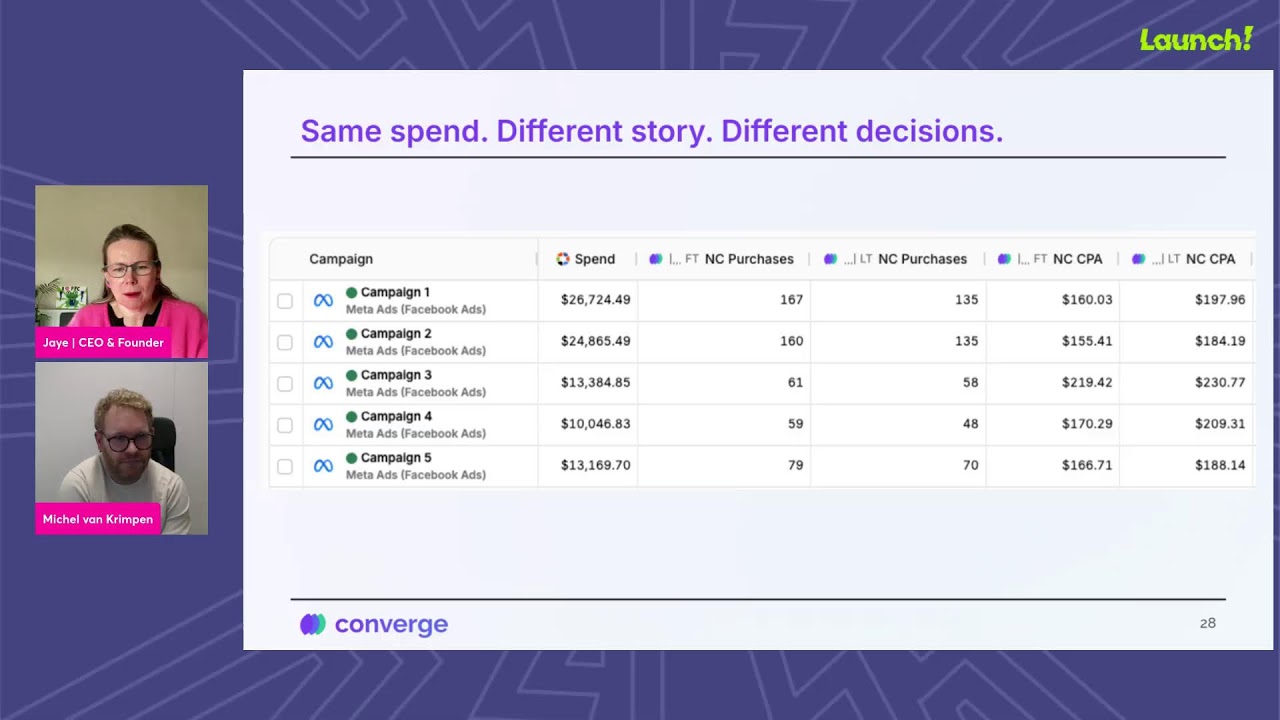
Task: Click the green status dot of Campaign 2
Action: [x=351, y=334]
